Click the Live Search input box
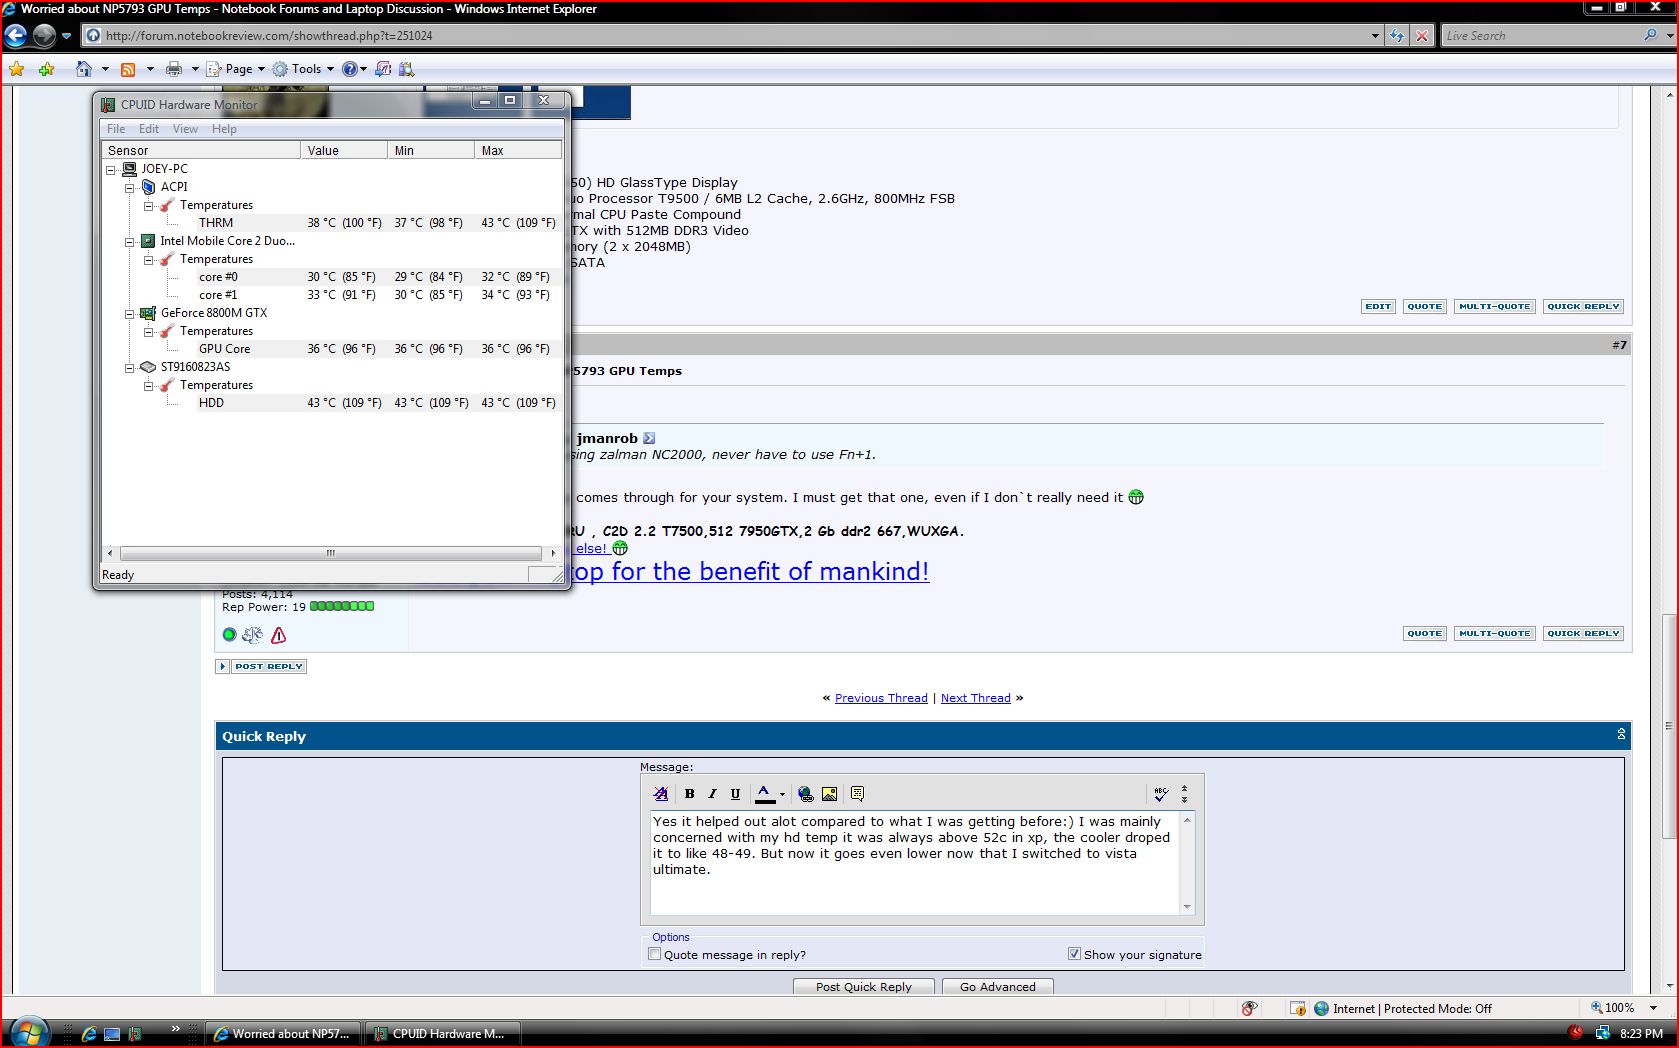This screenshot has width=1679, height=1048. (x=1540, y=36)
